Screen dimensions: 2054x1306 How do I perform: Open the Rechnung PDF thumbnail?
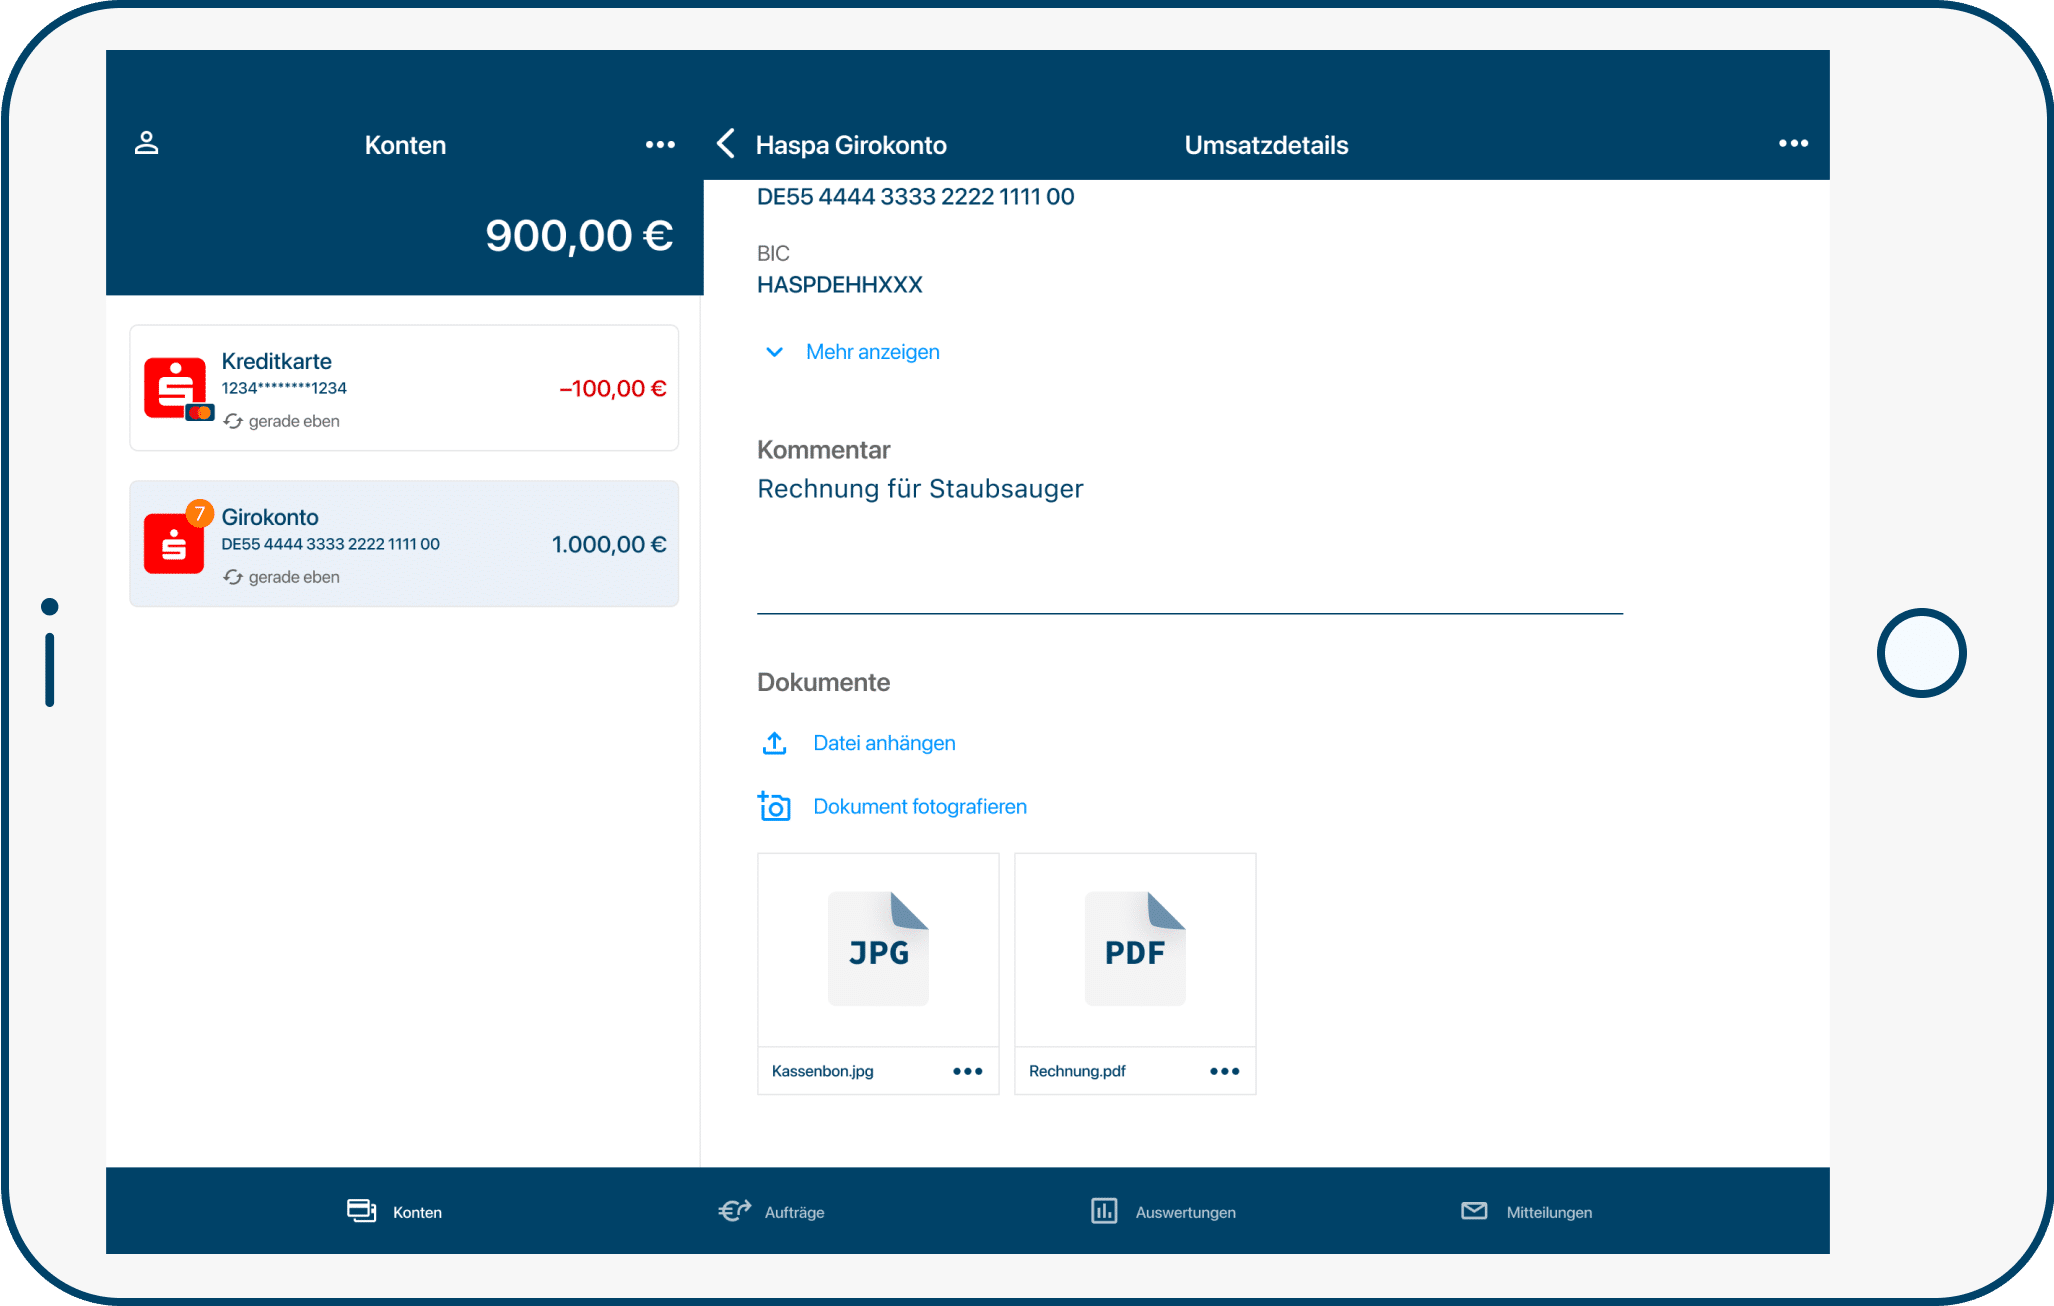(x=1135, y=950)
